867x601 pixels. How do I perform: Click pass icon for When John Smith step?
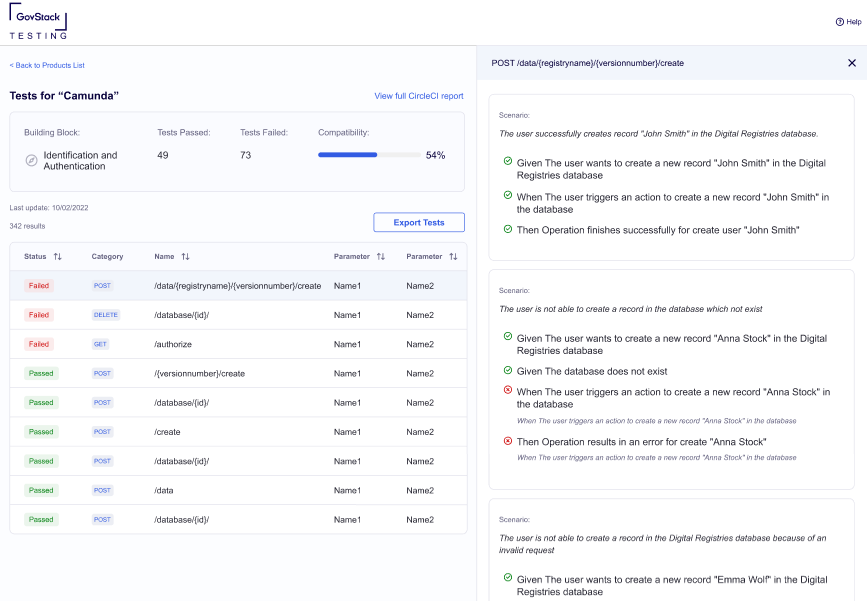pos(508,195)
